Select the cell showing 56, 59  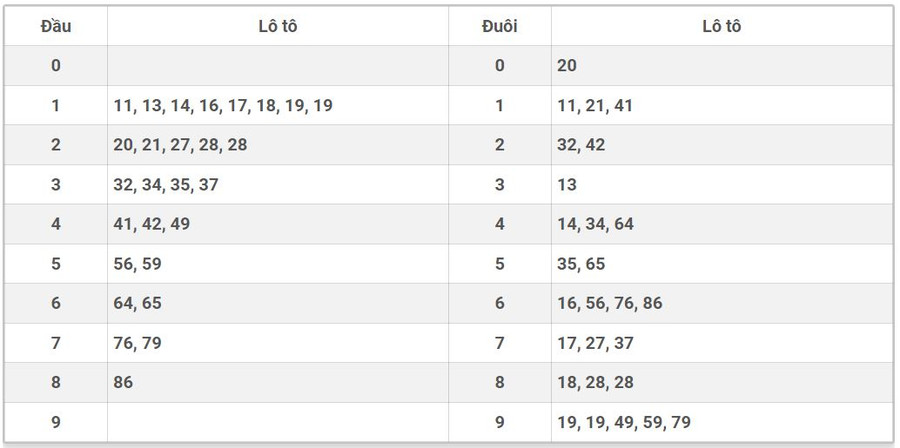pyautogui.click(x=138, y=264)
